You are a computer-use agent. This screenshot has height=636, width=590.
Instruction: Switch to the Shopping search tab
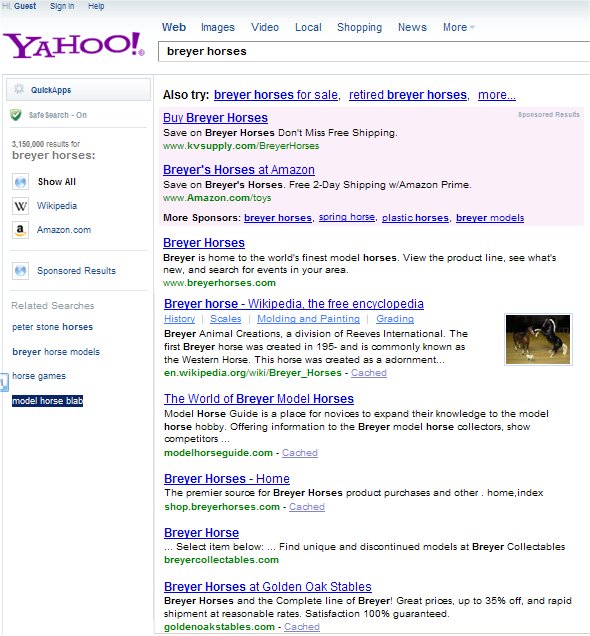coord(360,27)
